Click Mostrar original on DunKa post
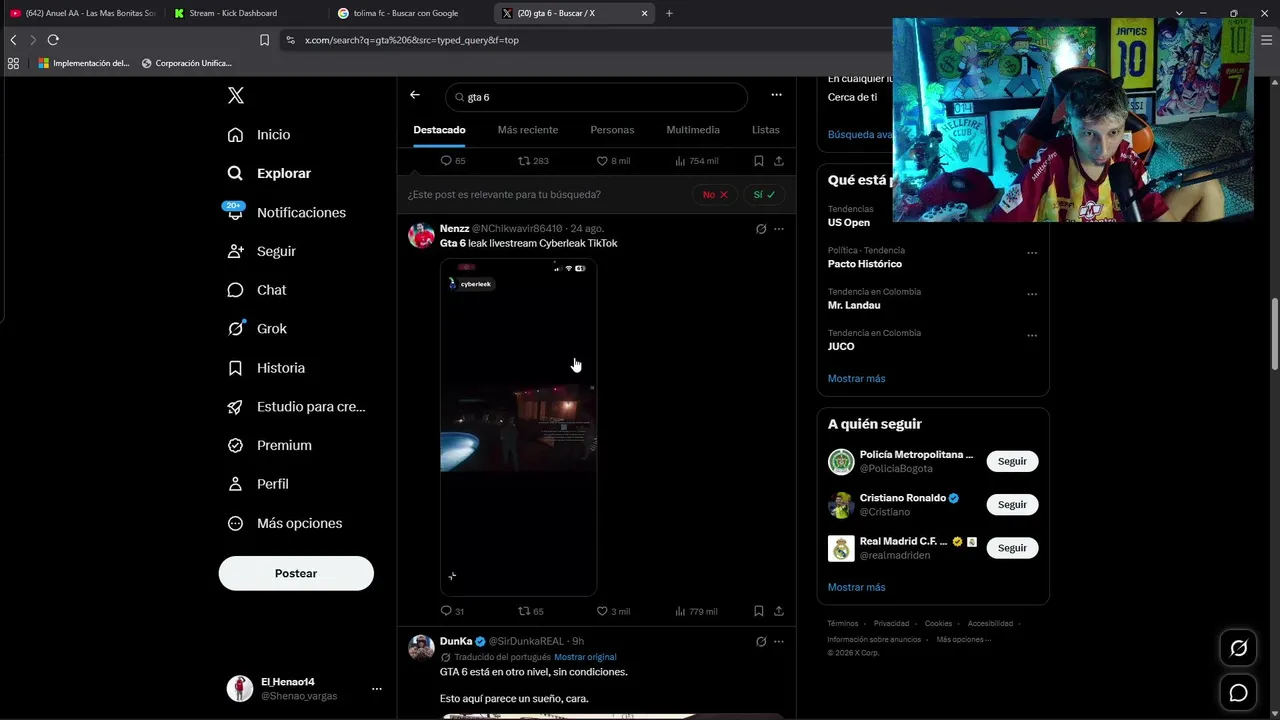This screenshot has width=1280, height=720. coord(585,657)
